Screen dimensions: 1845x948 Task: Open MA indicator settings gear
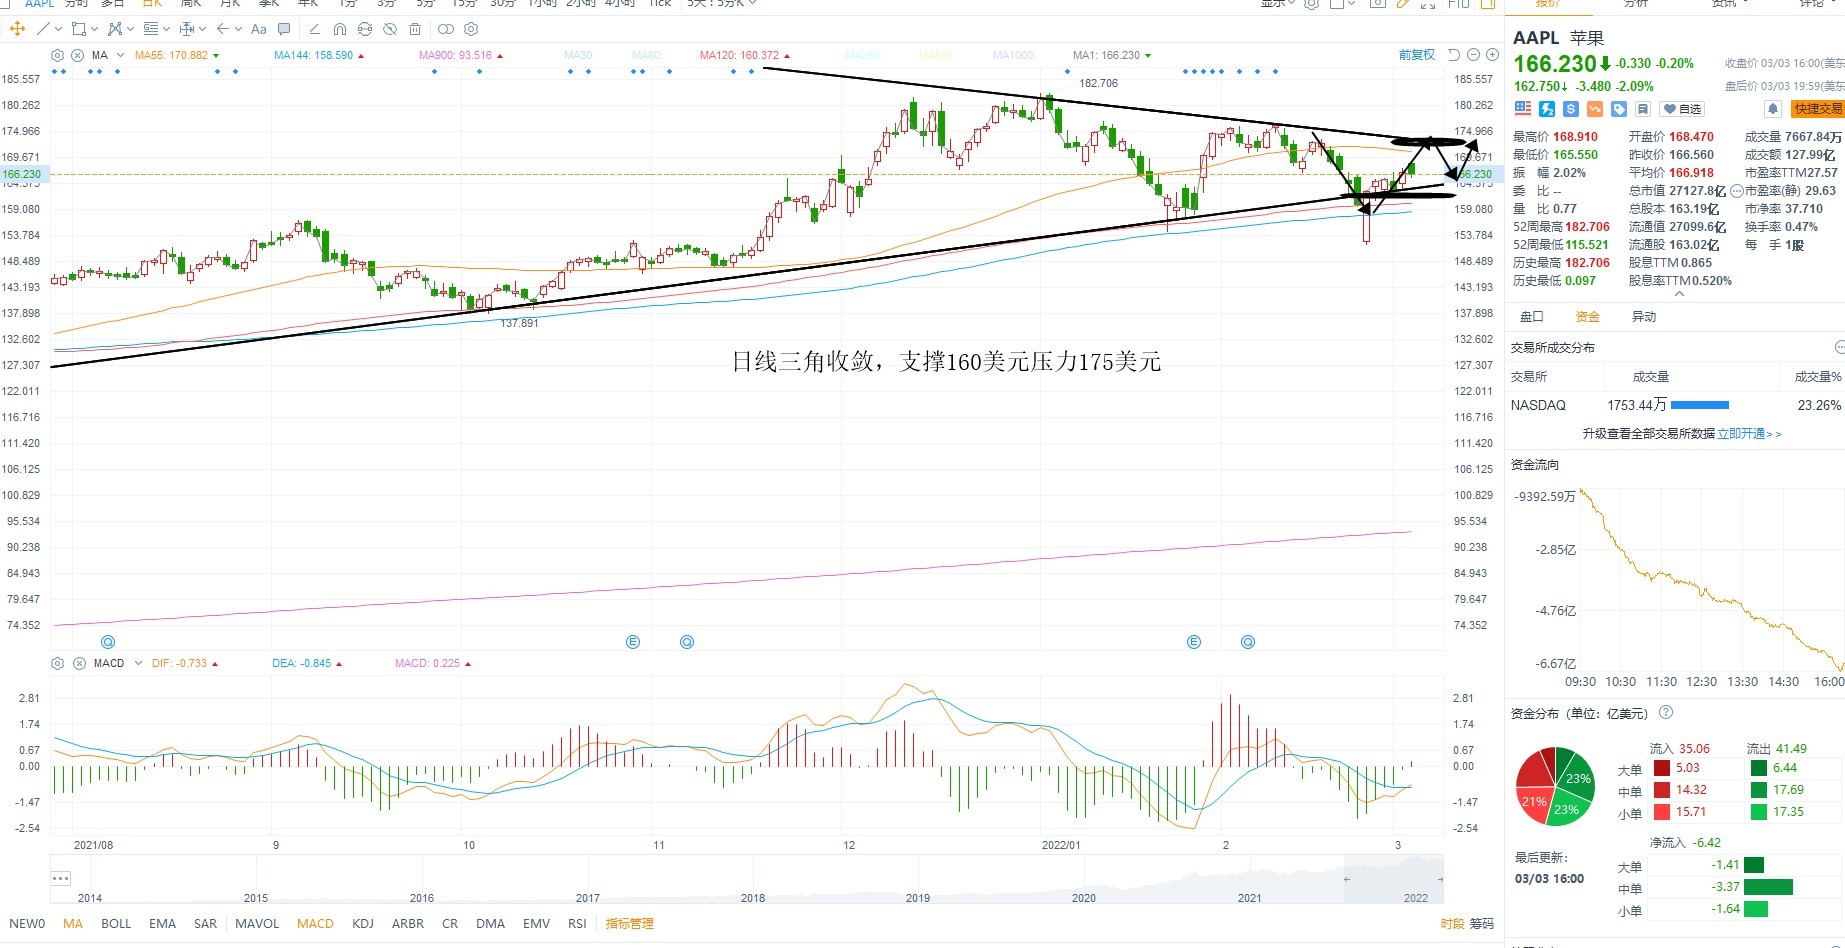click(57, 55)
